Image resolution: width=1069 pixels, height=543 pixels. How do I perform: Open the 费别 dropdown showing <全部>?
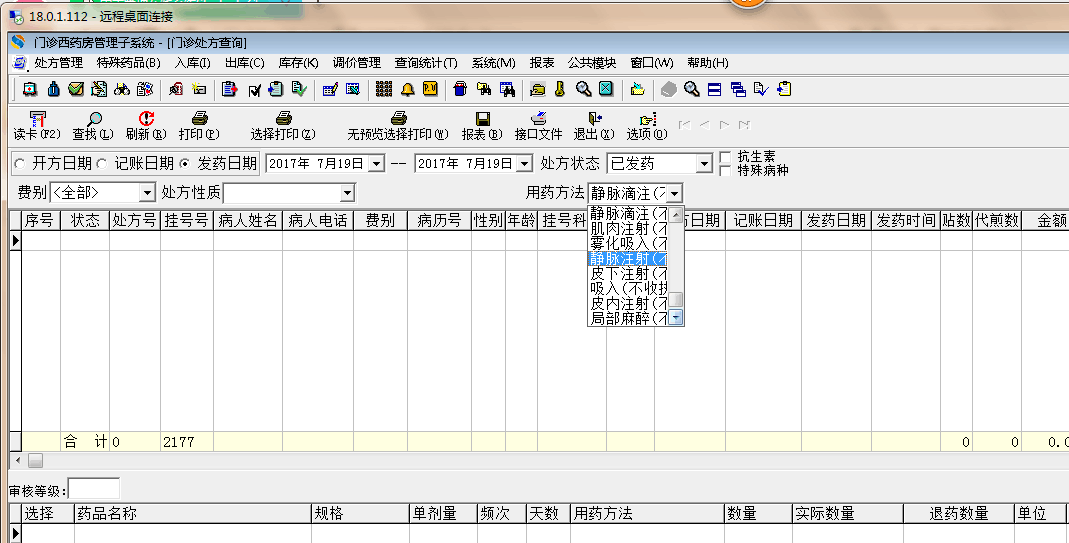click(147, 193)
